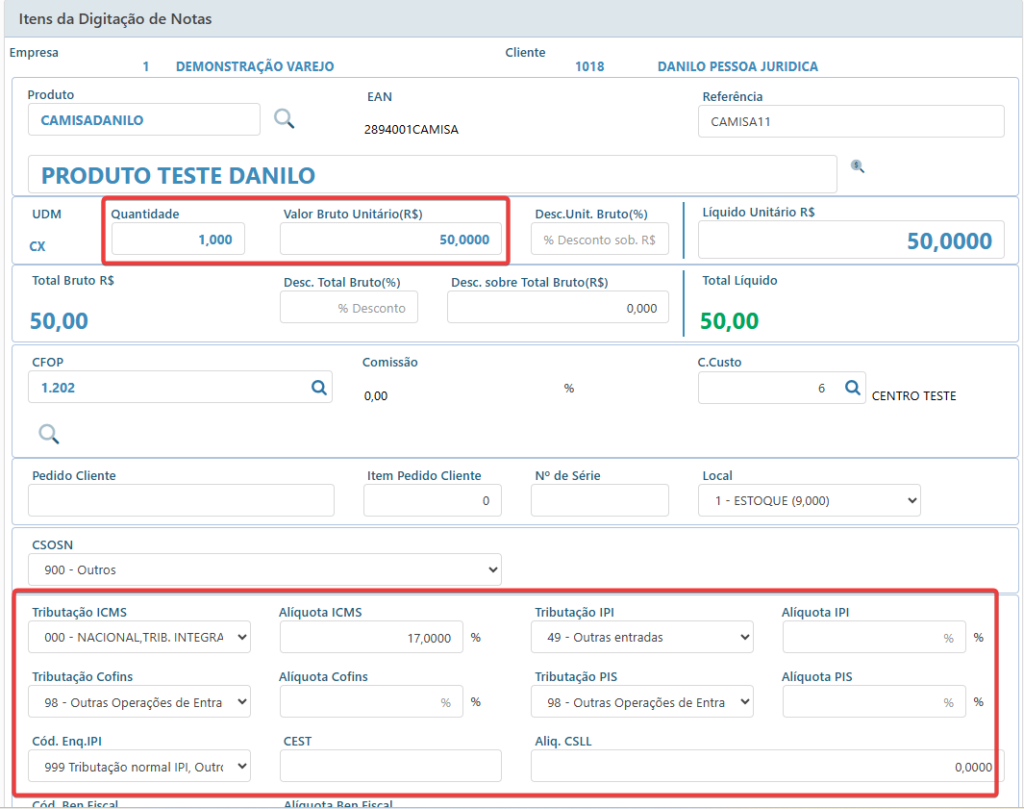
Task: Click the Nº de Série field
Action: (600, 500)
